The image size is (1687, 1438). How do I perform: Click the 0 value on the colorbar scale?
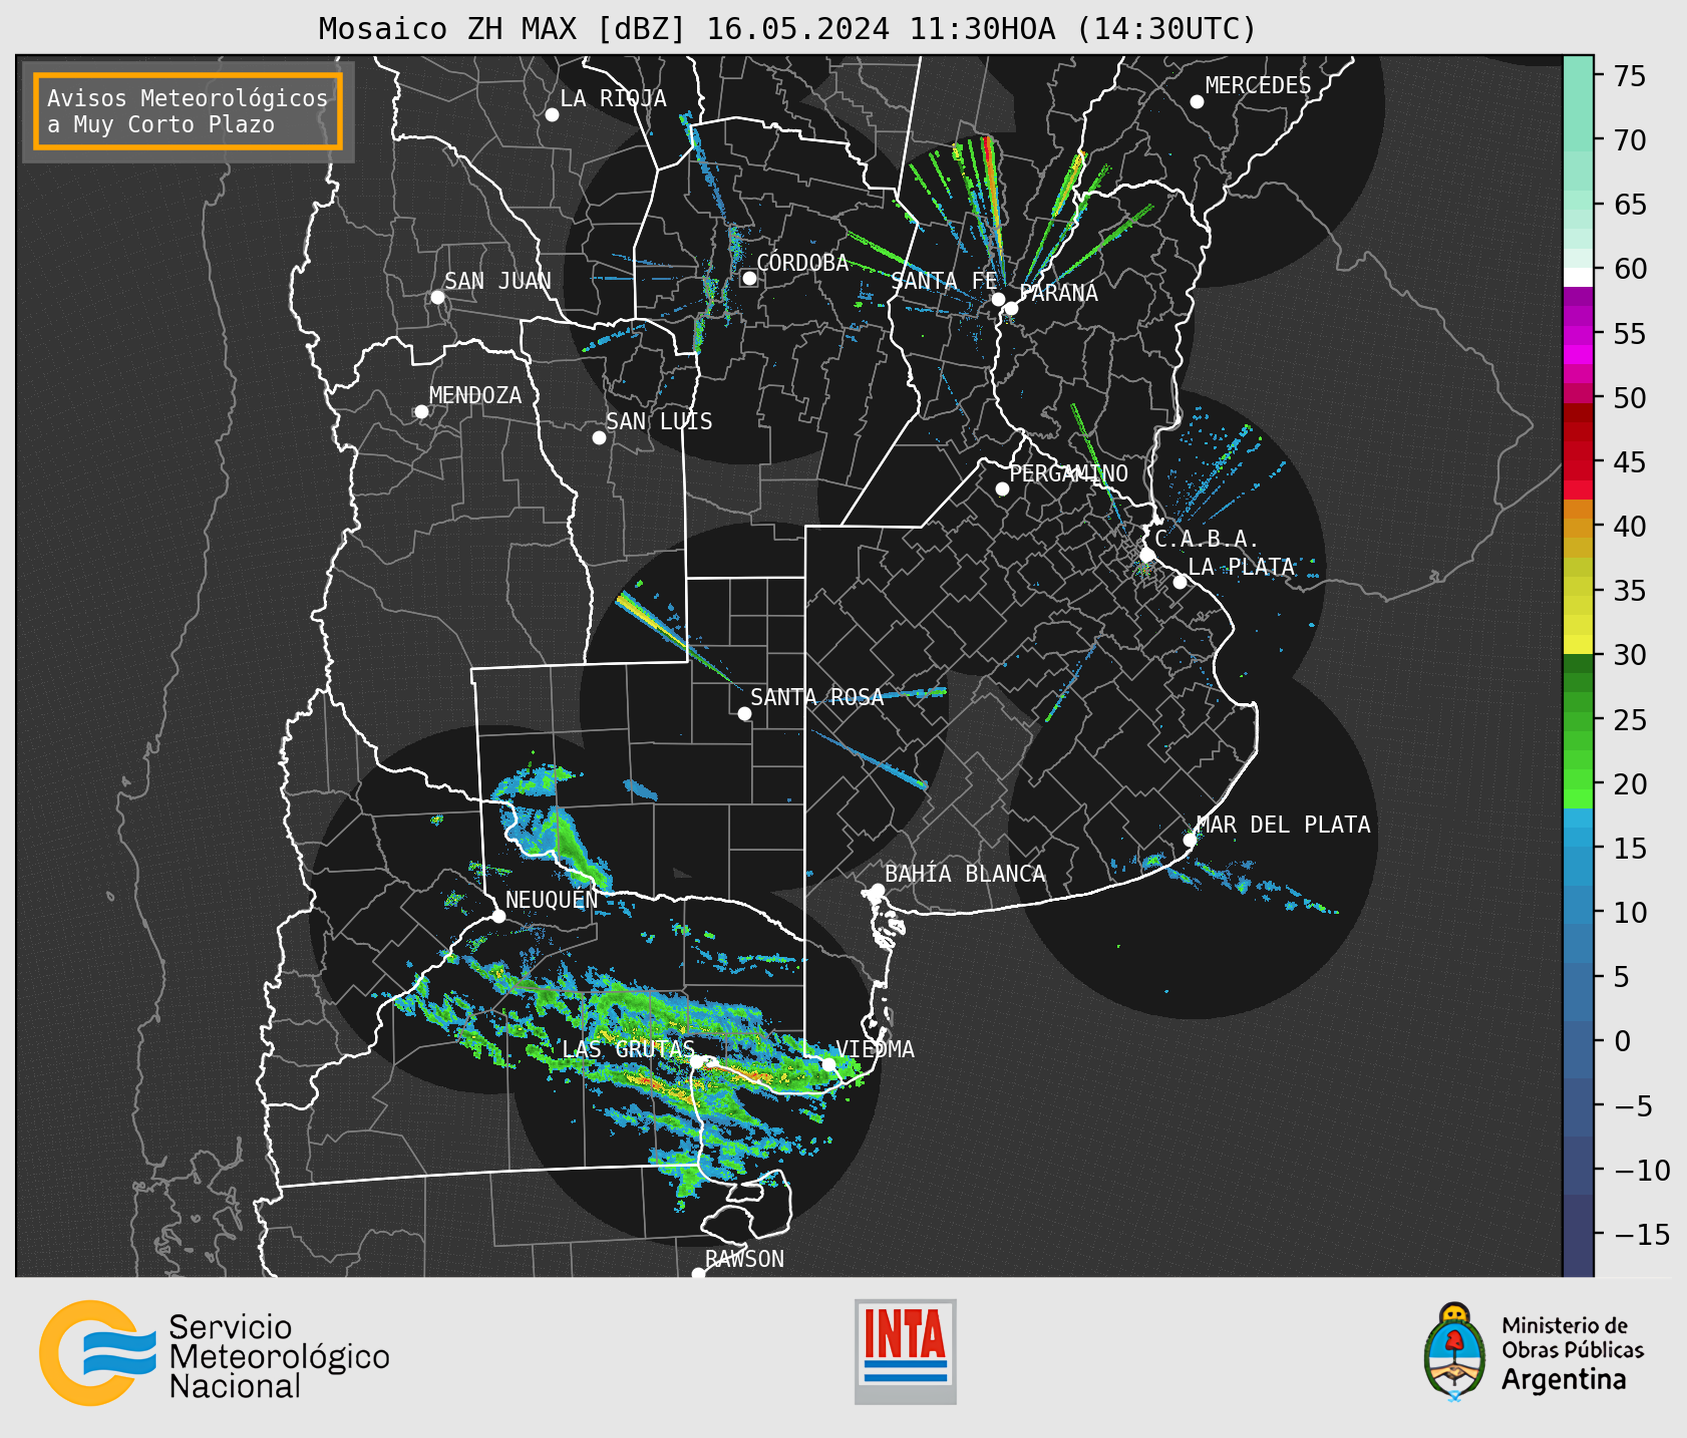click(1622, 1041)
